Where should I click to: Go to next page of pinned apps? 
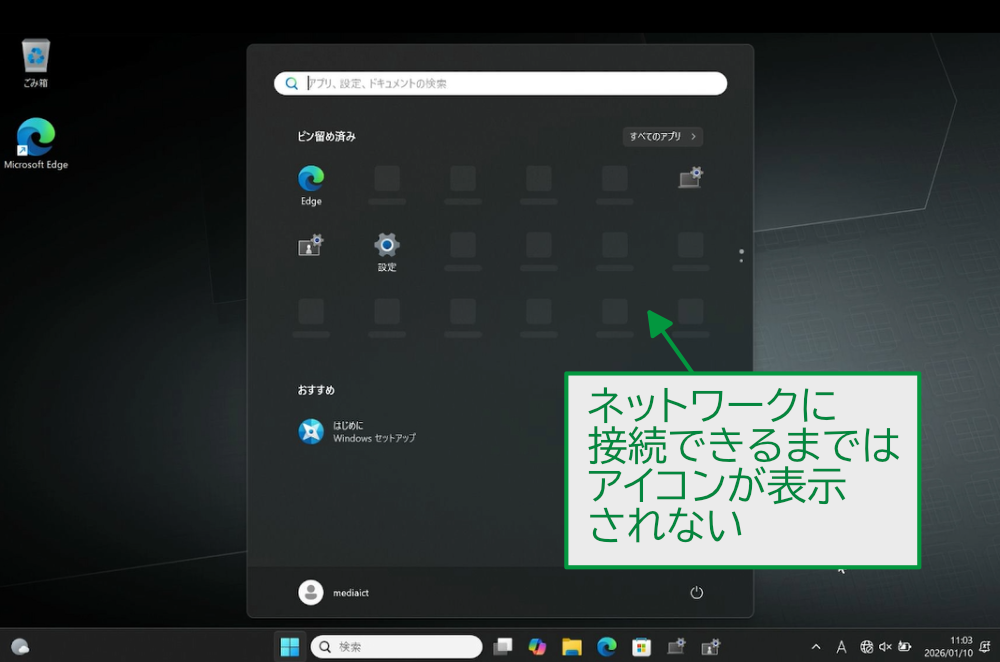point(741,260)
